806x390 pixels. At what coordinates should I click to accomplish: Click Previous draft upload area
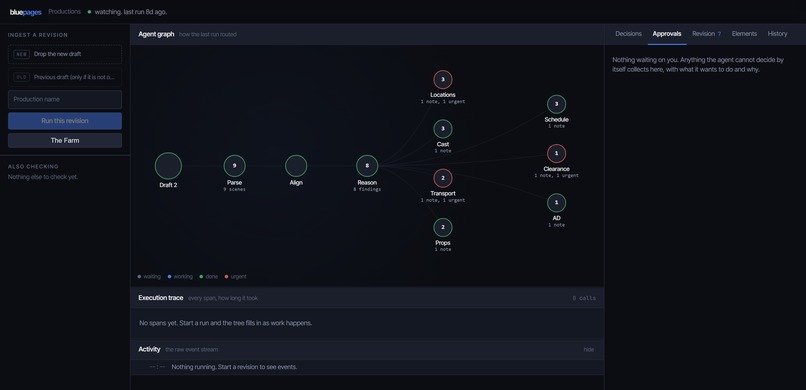click(x=65, y=77)
